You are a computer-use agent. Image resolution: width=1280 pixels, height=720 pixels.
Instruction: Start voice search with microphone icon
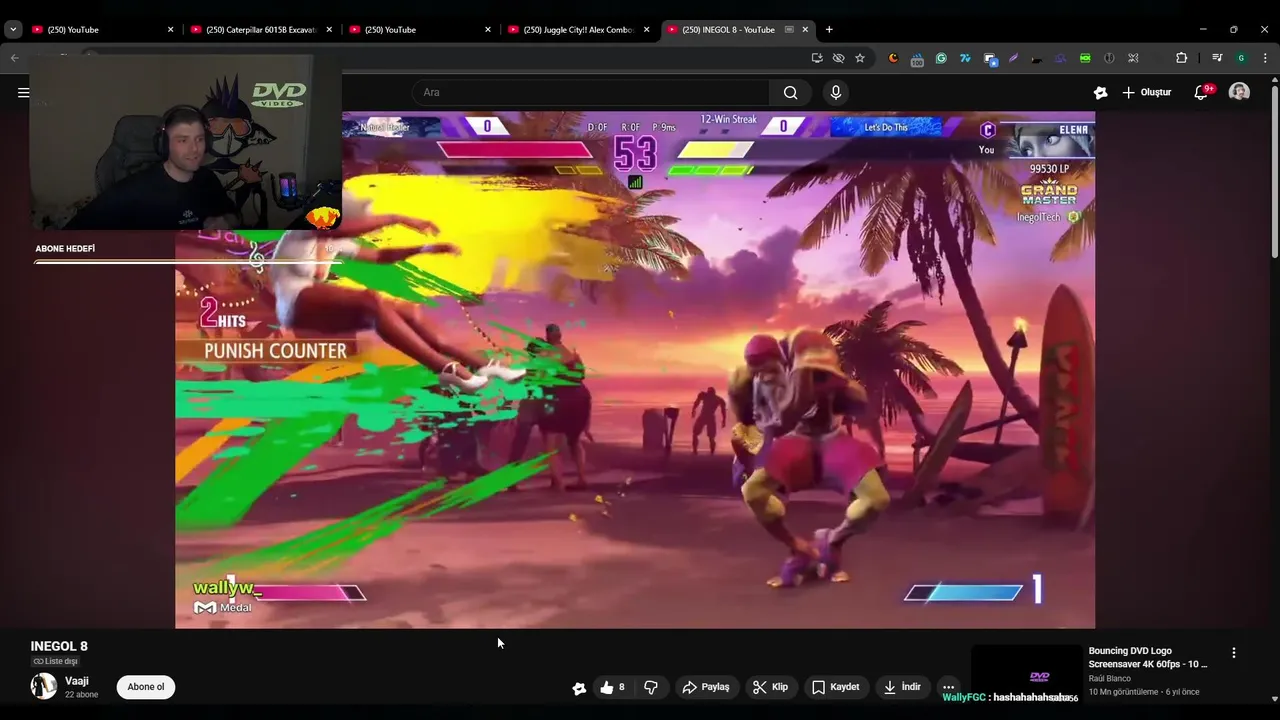(x=836, y=92)
